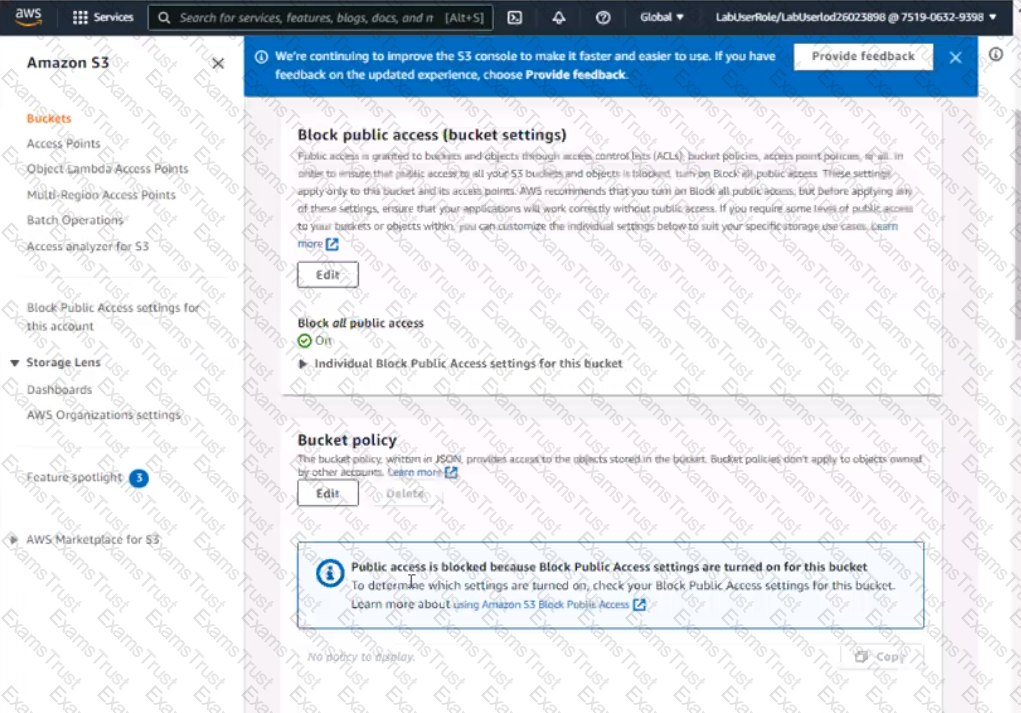Close the Amazon S3 sidebar panel
The height and width of the screenshot is (713, 1021).
[218, 63]
